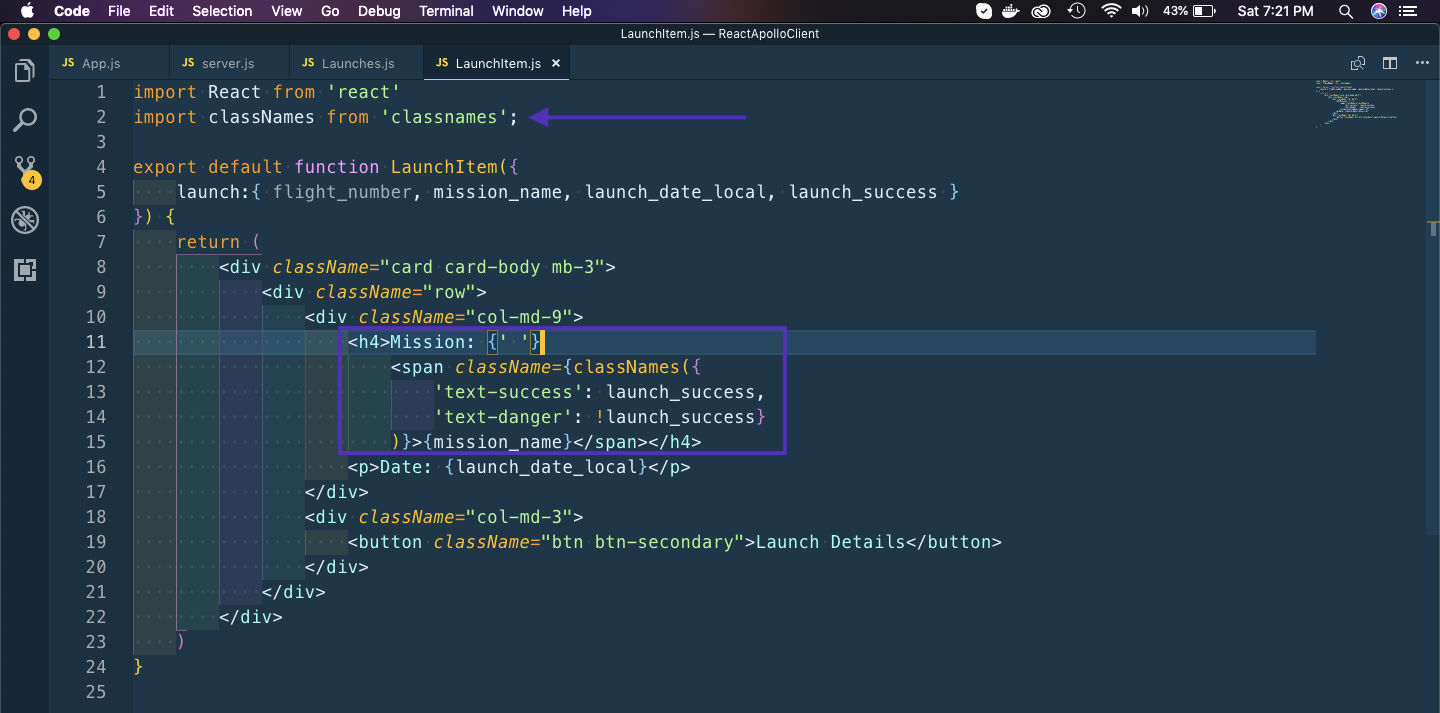Image resolution: width=1440 pixels, height=713 pixels.
Task: Switch to the Launches.js tab
Action: (357, 63)
